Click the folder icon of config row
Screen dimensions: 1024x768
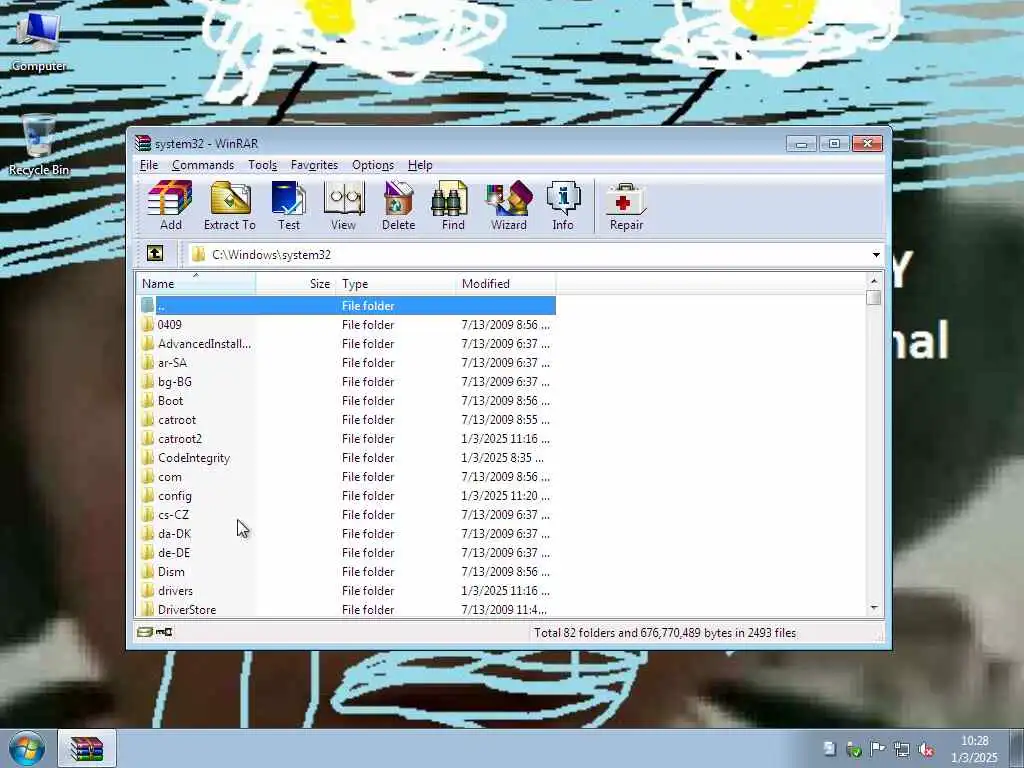(x=148, y=496)
